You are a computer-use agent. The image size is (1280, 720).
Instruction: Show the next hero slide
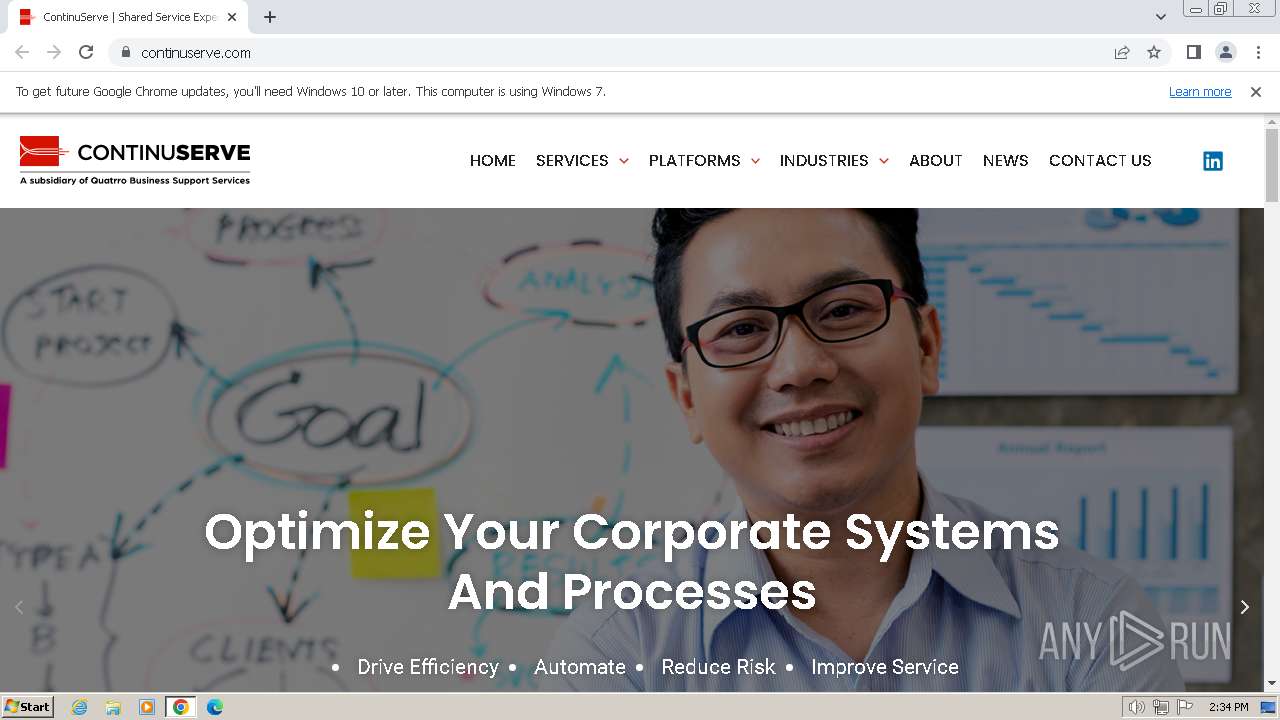[x=1244, y=607]
